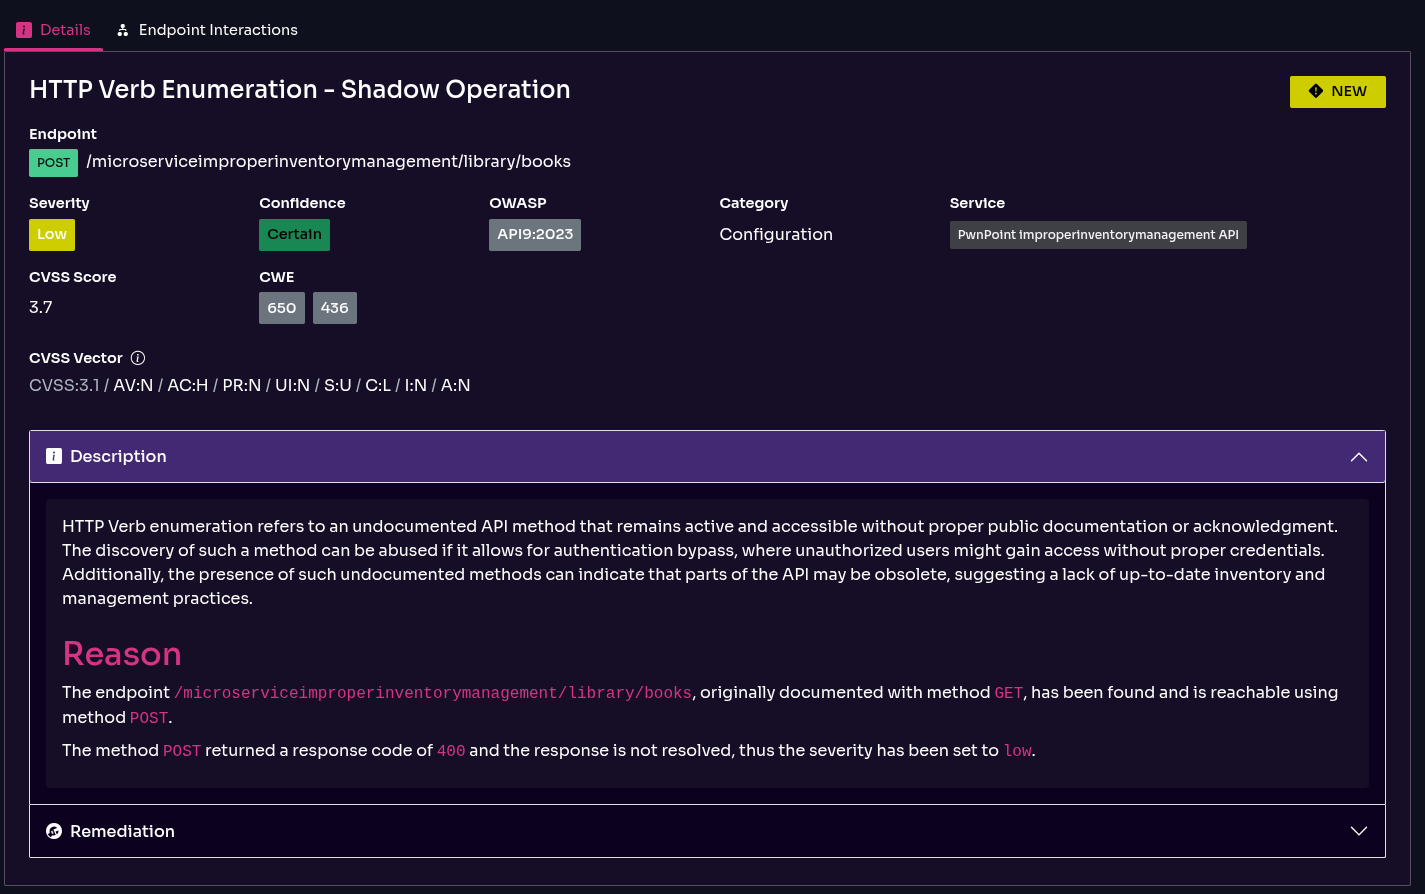1425x894 pixels.
Task: Collapse the Description section
Action: coord(1359,456)
